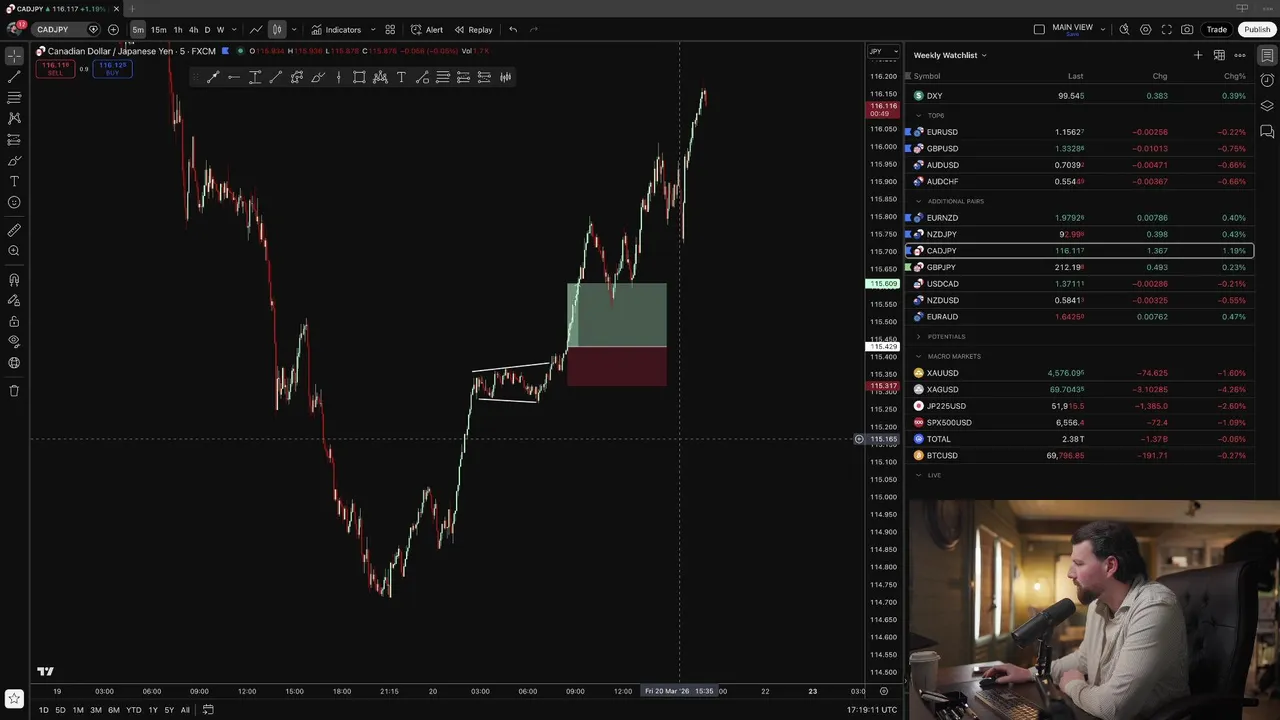Select the 1D date range tab
Viewport: 1280px width, 720px height.
click(43, 710)
